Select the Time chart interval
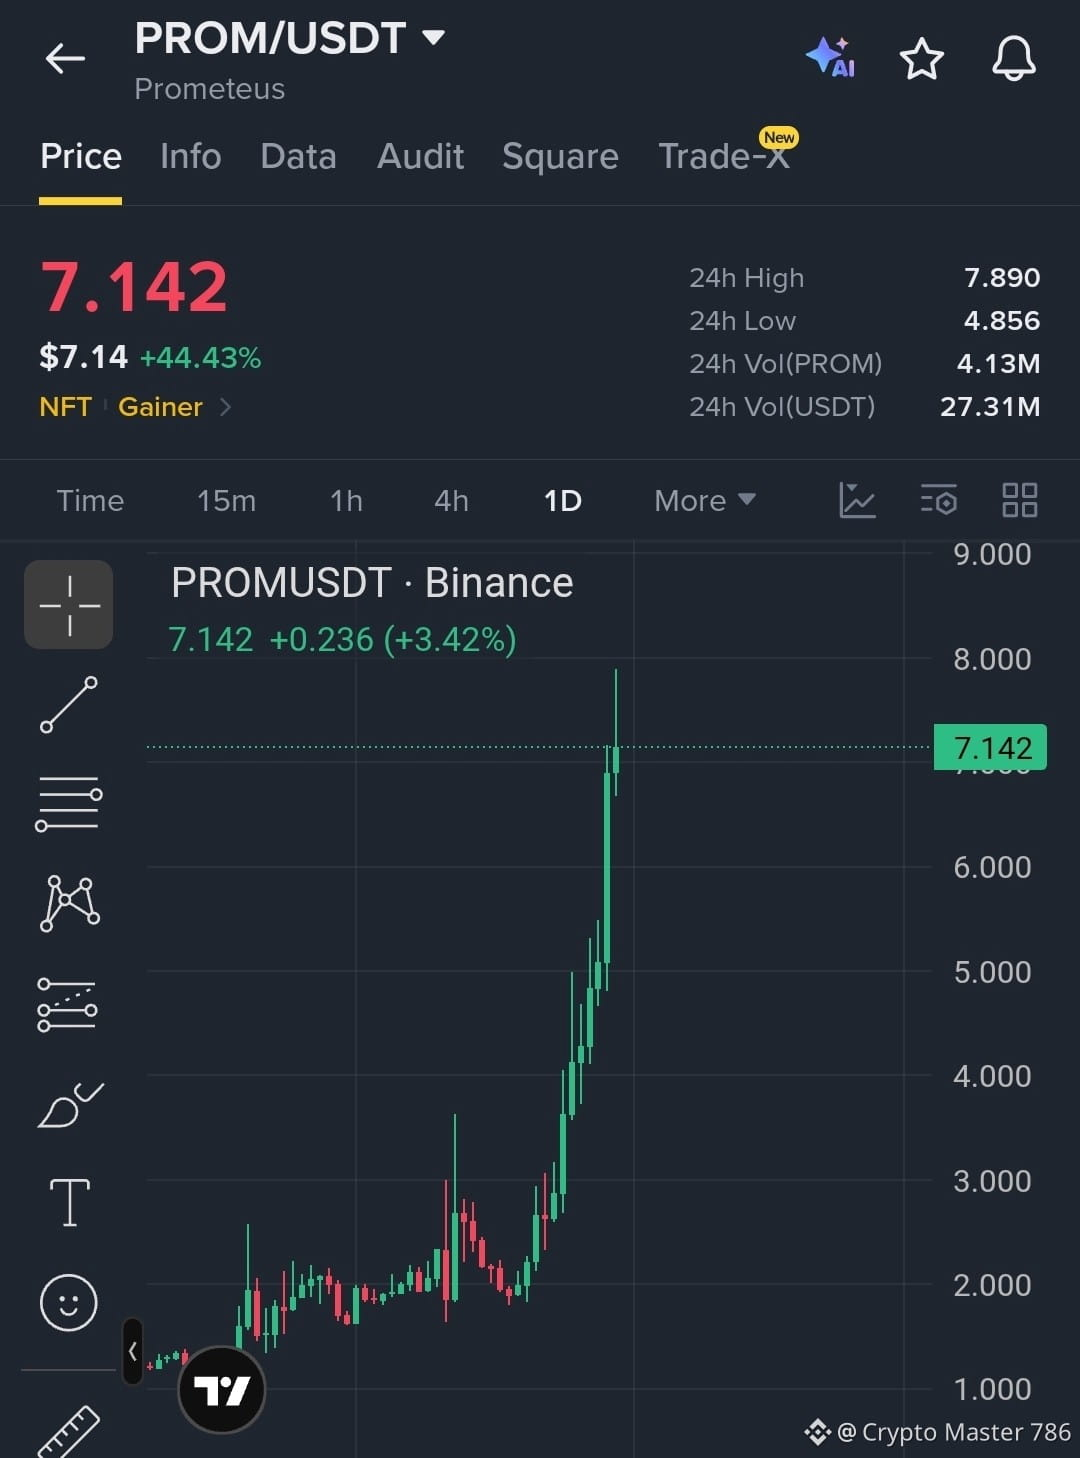This screenshot has height=1458, width=1080. click(x=90, y=500)
